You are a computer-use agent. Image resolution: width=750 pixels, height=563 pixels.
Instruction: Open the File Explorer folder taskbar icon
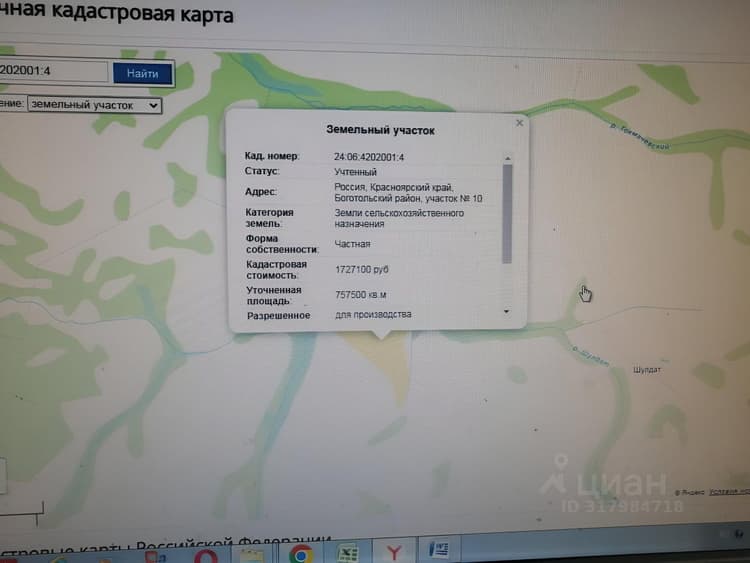click(252, 556)
